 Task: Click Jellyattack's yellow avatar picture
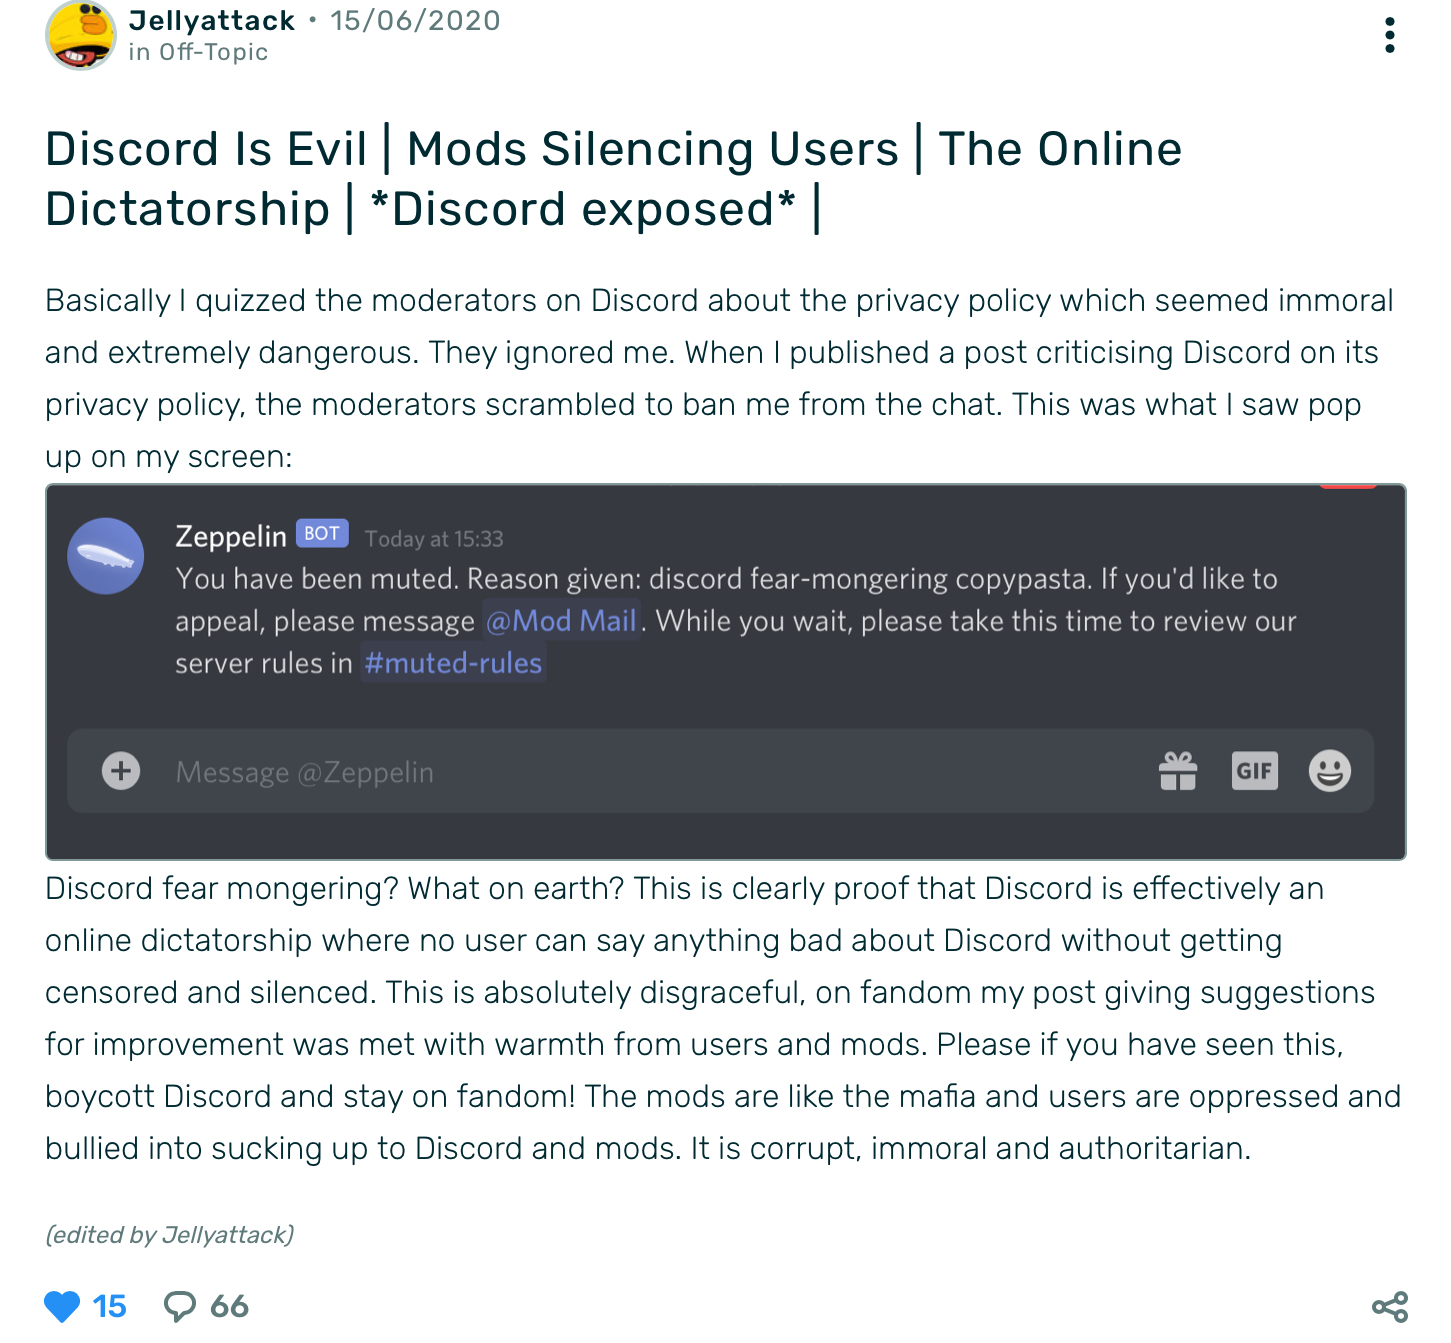[81, 35]
